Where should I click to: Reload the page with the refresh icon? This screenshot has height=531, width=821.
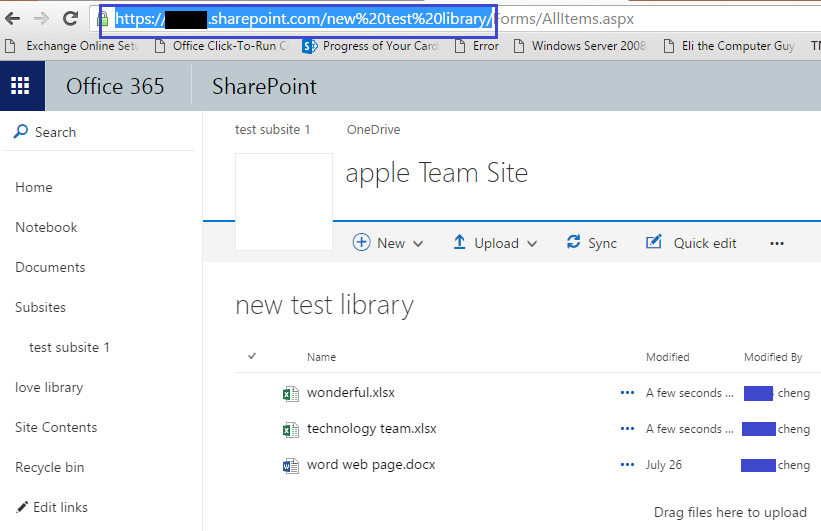point(70,19)
